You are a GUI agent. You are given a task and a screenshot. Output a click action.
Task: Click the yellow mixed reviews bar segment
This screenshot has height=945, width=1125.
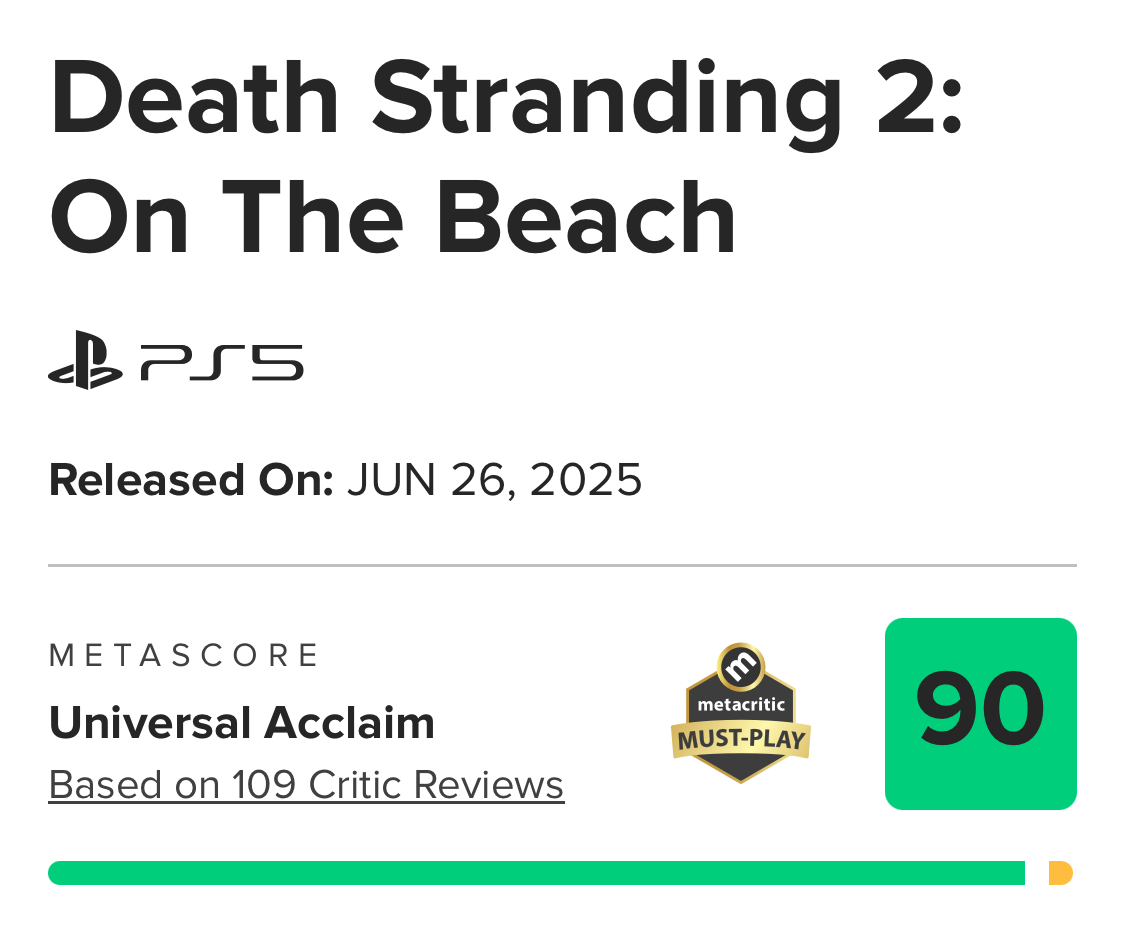click(1061, 873)
